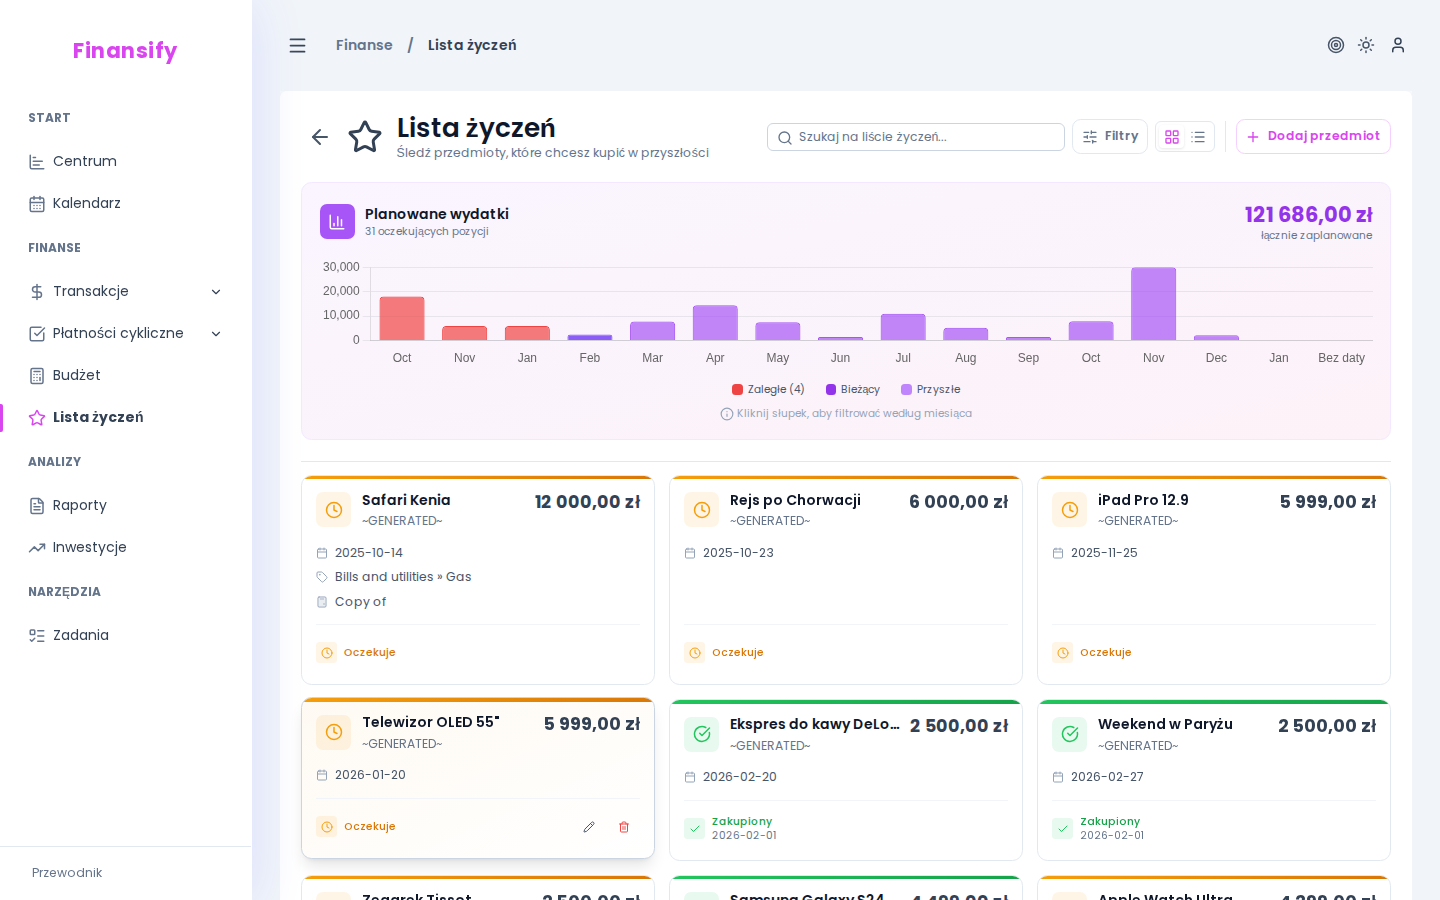Viewport: 1440px width, 900px height.
Task: Open the user profile icon
Action: 1398,45
